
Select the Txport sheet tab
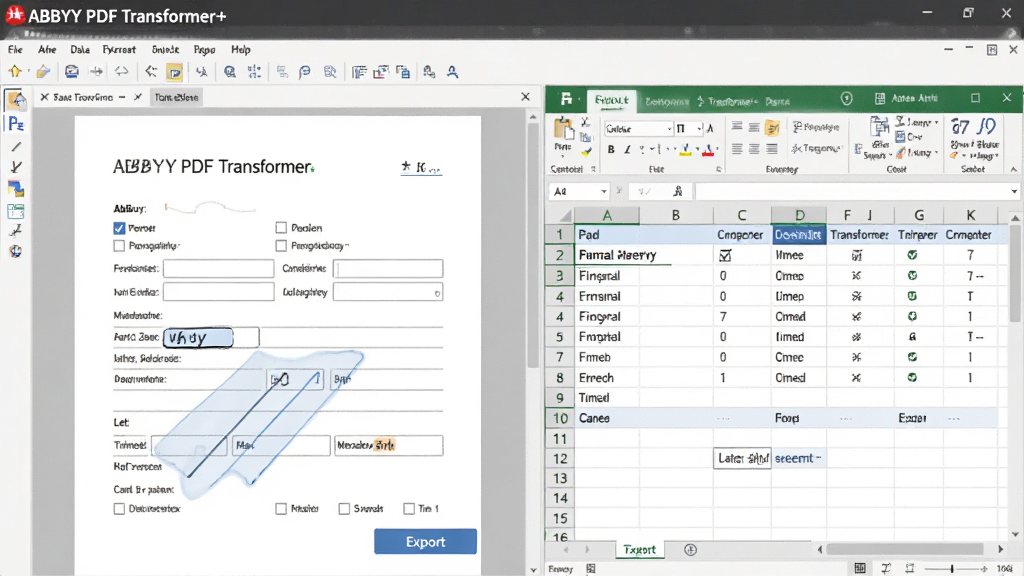[x=639, y=549]
